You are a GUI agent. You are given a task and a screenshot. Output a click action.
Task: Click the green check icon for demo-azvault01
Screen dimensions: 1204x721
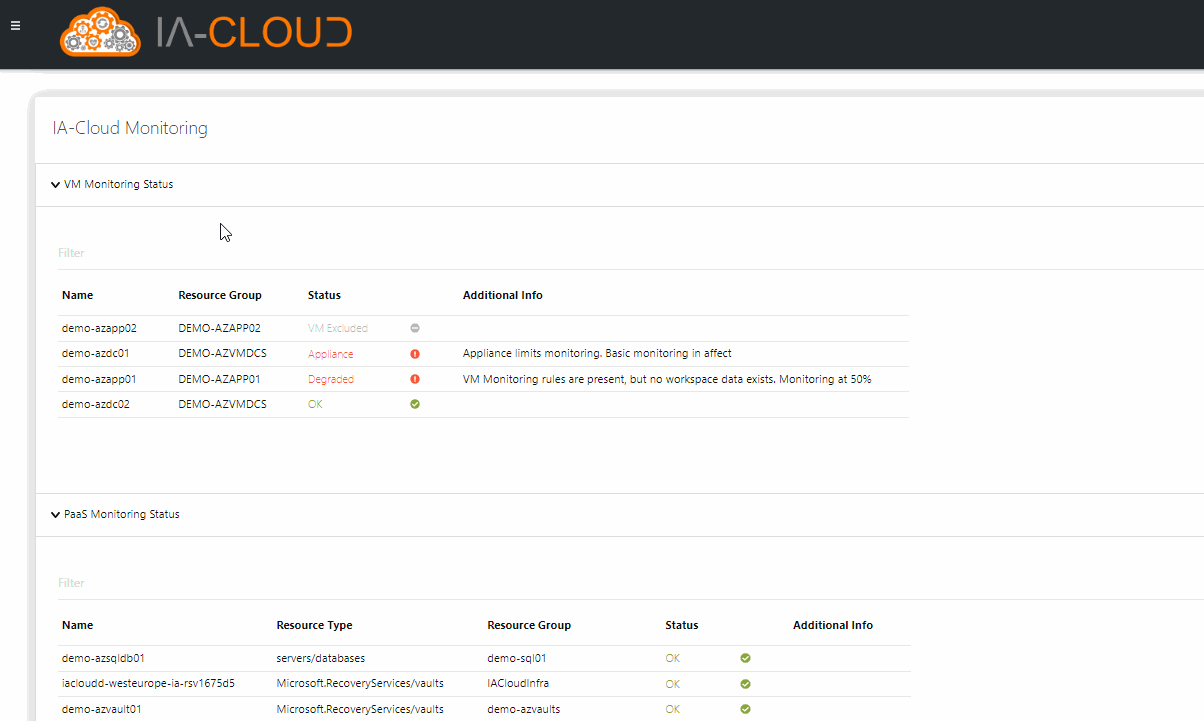coord(745,709)
